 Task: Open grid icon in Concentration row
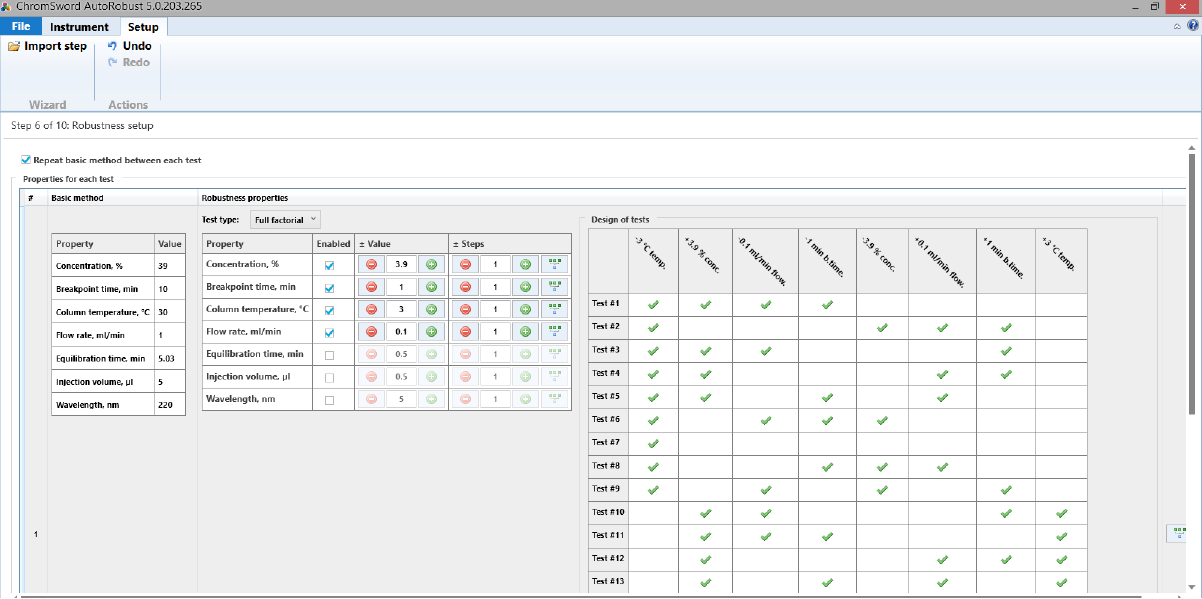554,265
